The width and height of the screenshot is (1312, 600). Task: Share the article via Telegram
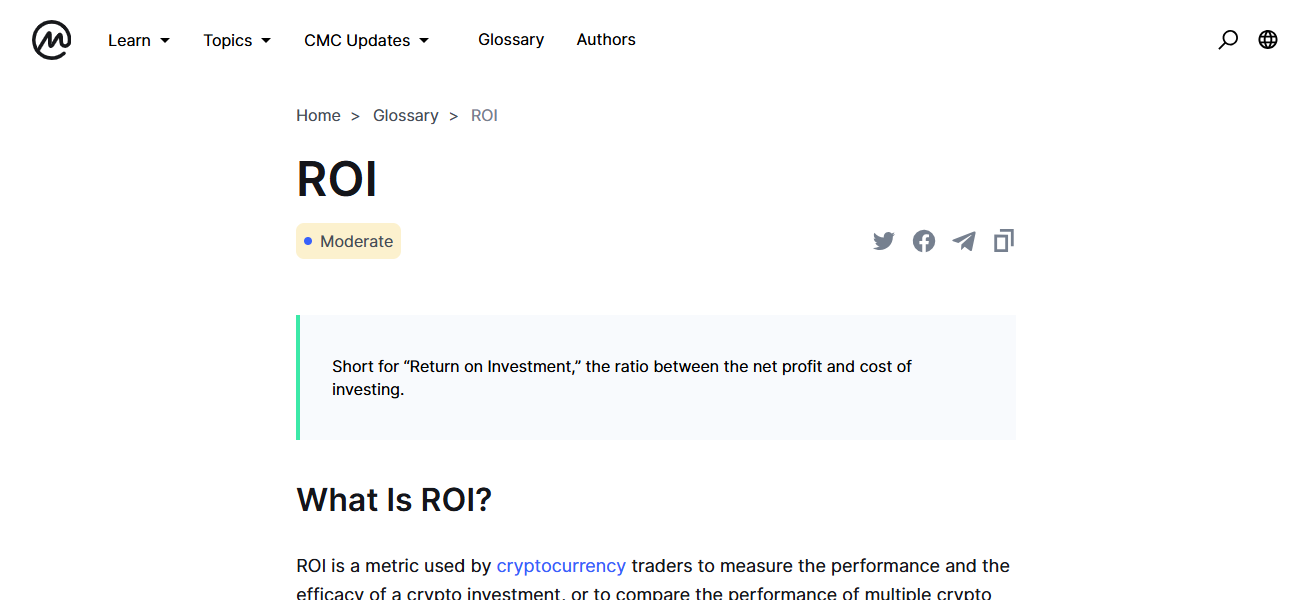click(963, 241)
